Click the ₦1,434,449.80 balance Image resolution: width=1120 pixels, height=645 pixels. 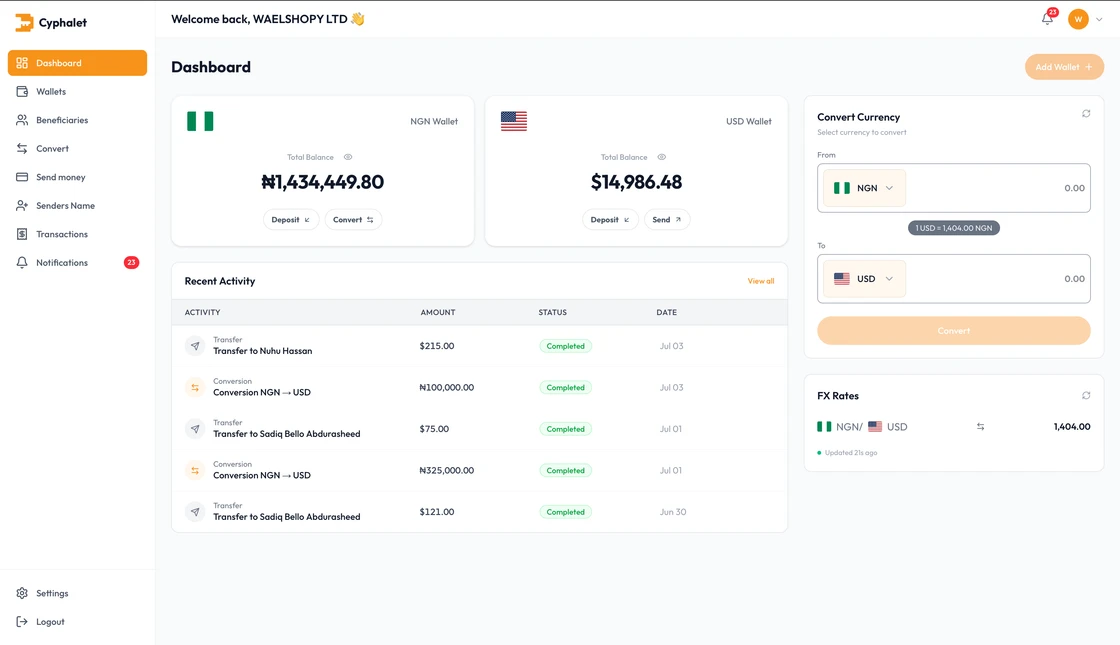(322, 182)
